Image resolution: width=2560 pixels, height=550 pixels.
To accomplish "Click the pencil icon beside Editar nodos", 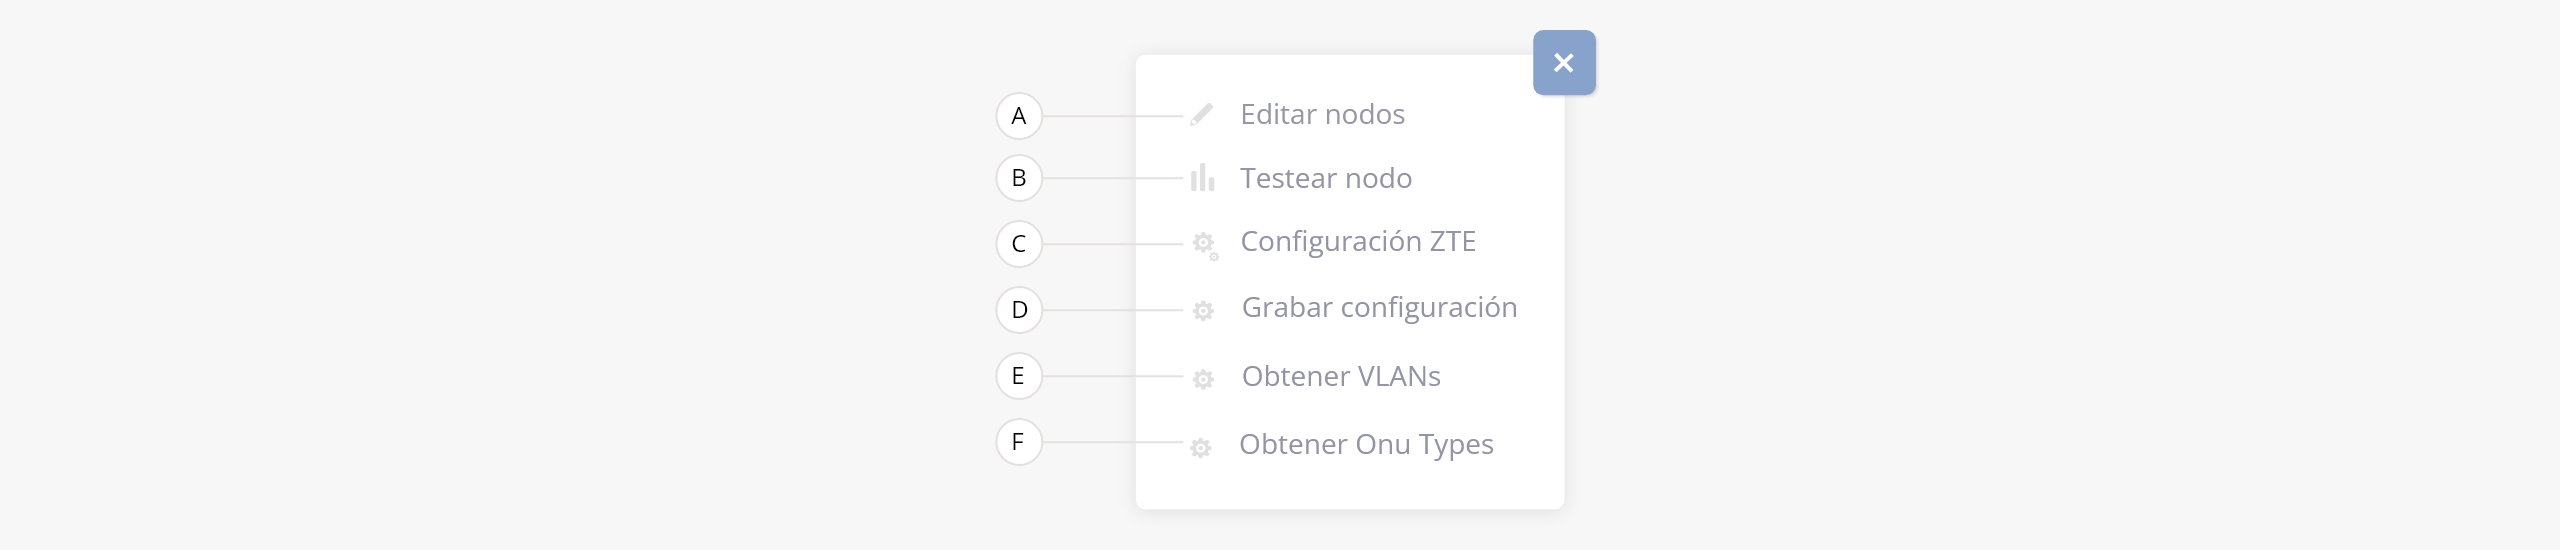I will (1201, 115).
